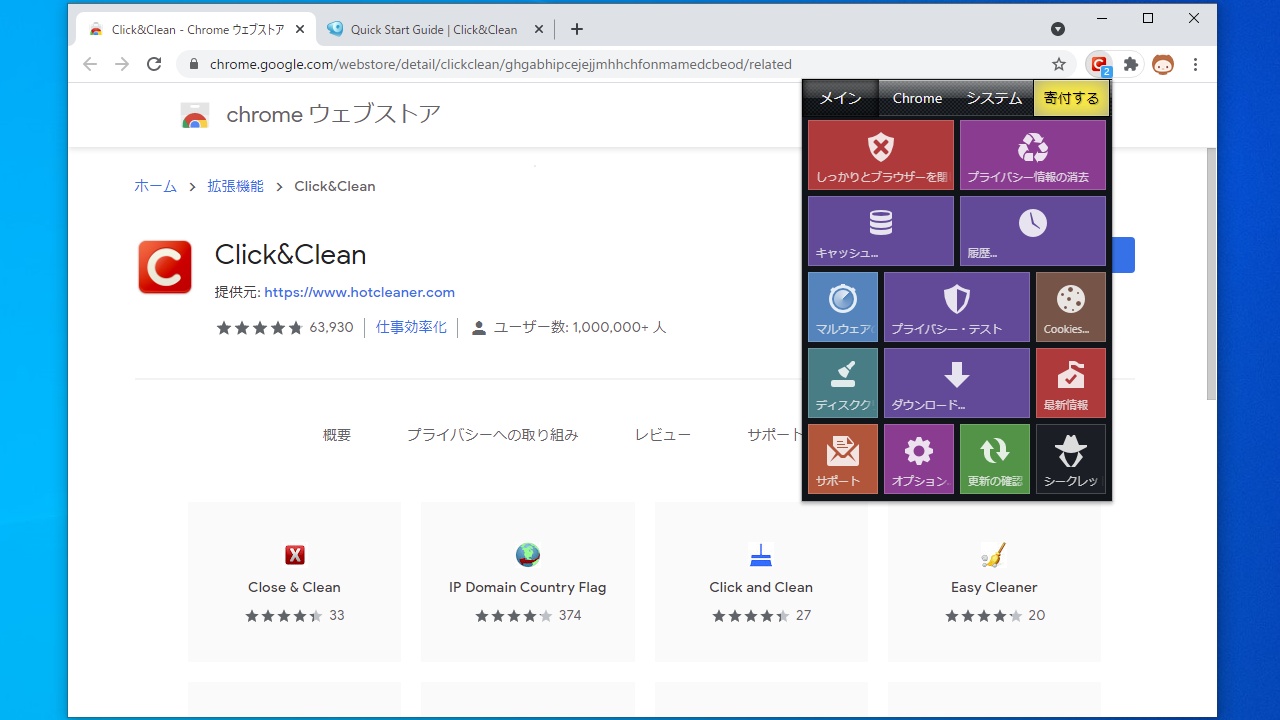
Task: Click the 更新の確認 update tile
Action: 995,459
